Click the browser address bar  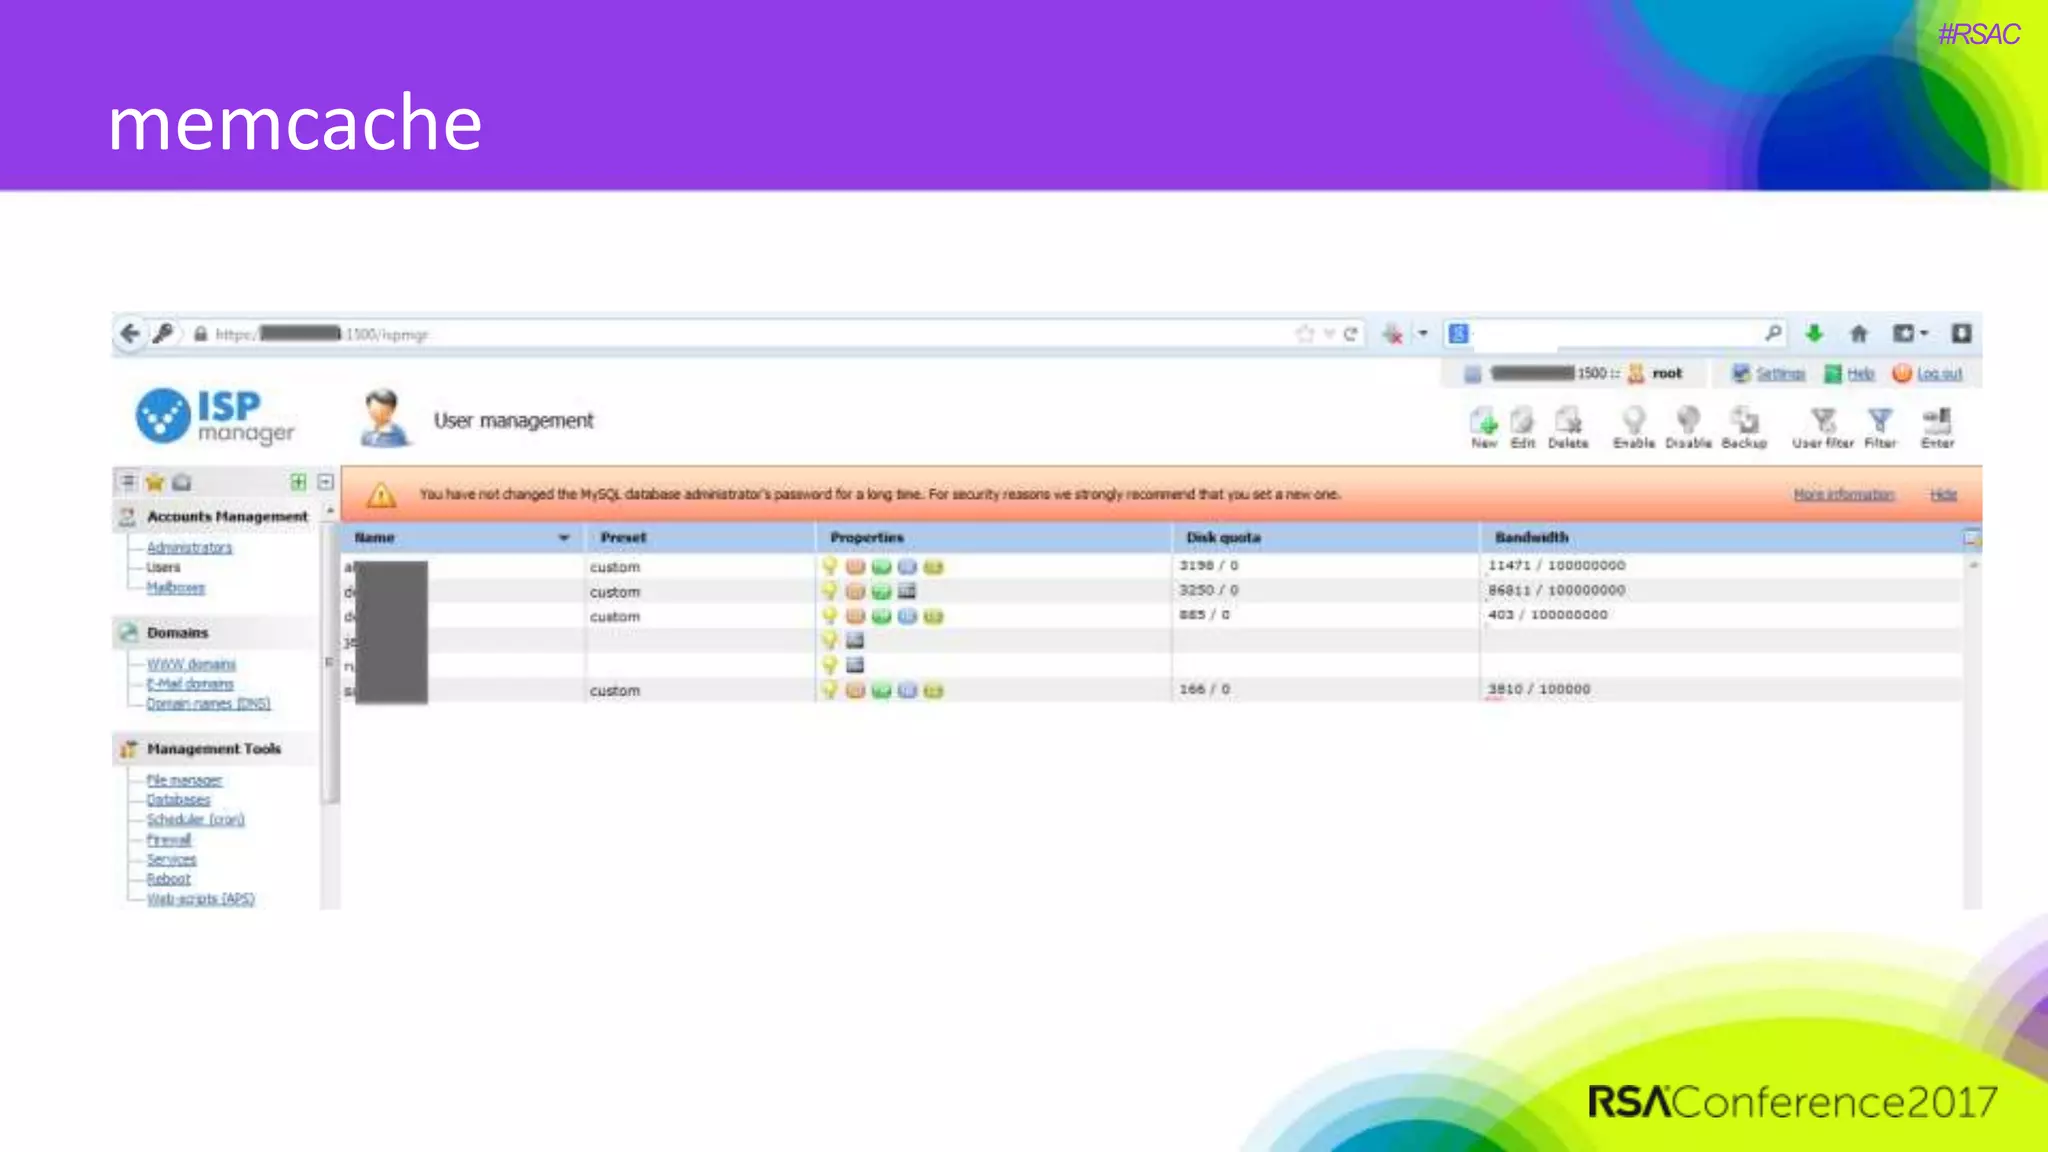tap(740, 334)
